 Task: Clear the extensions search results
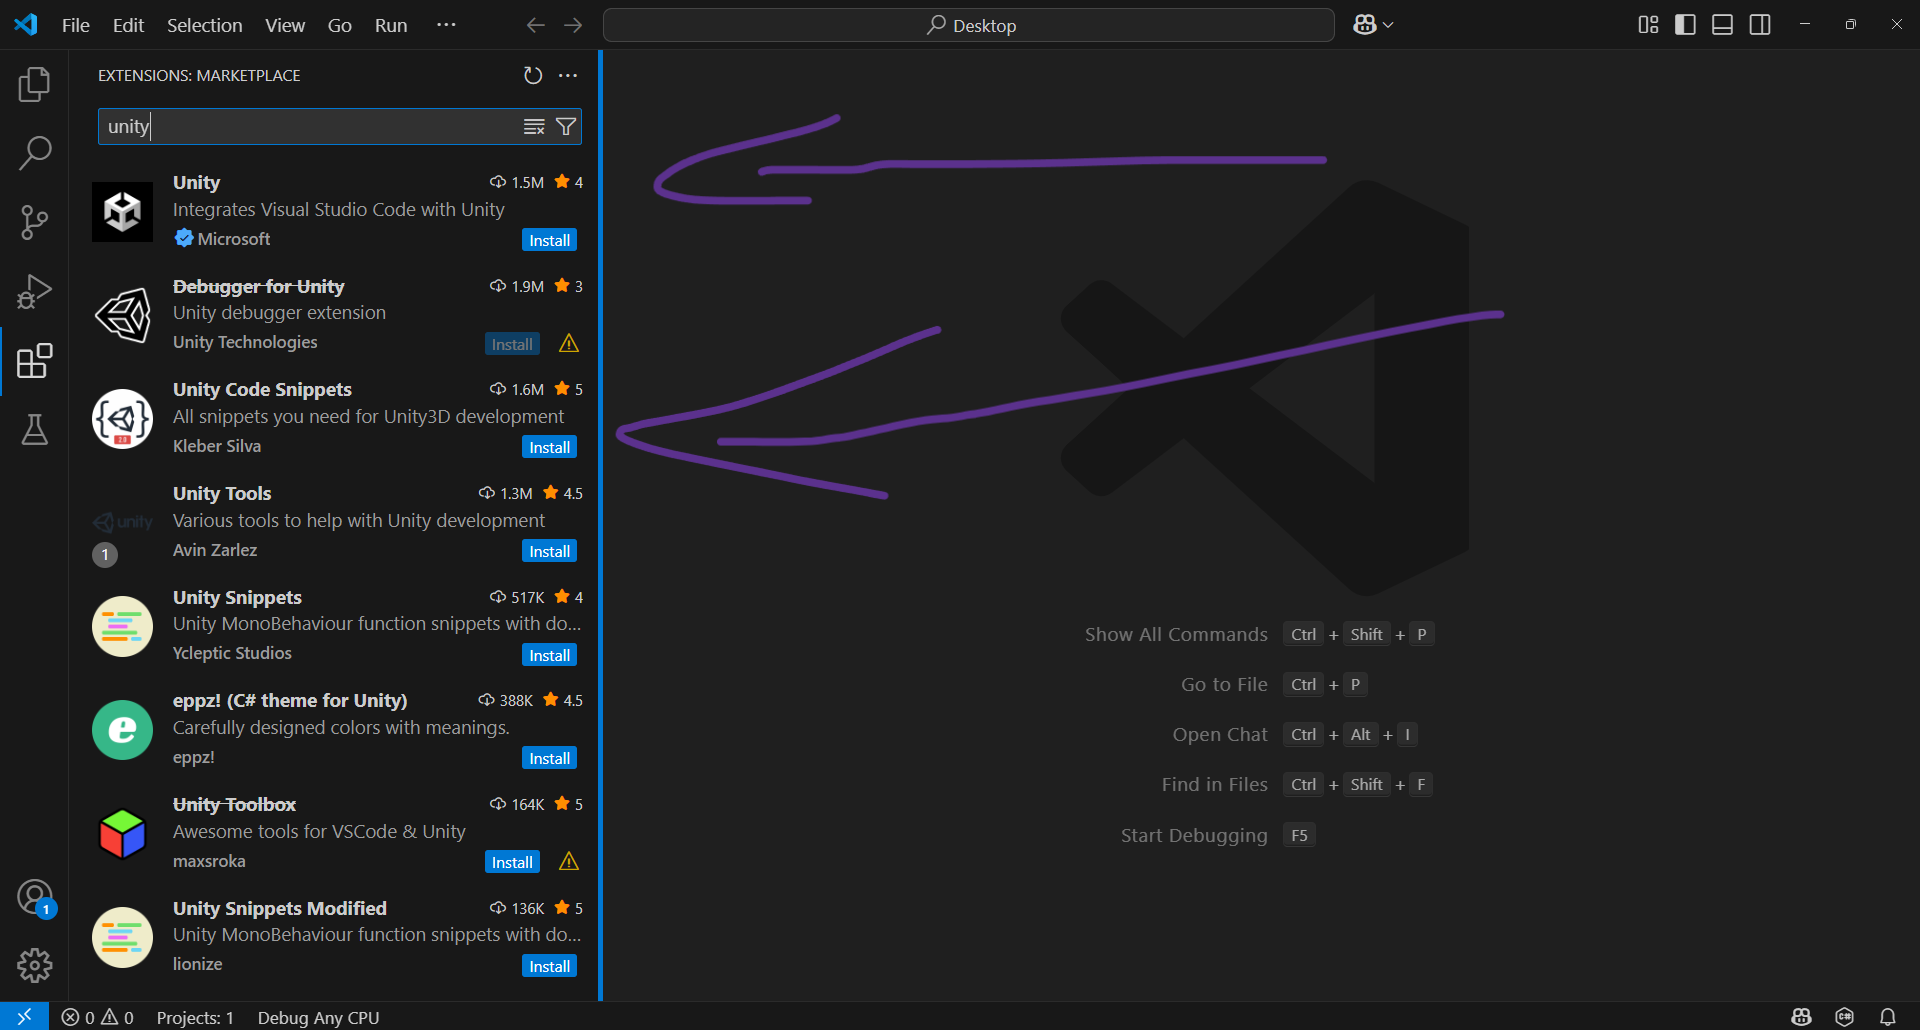point(534,126)
